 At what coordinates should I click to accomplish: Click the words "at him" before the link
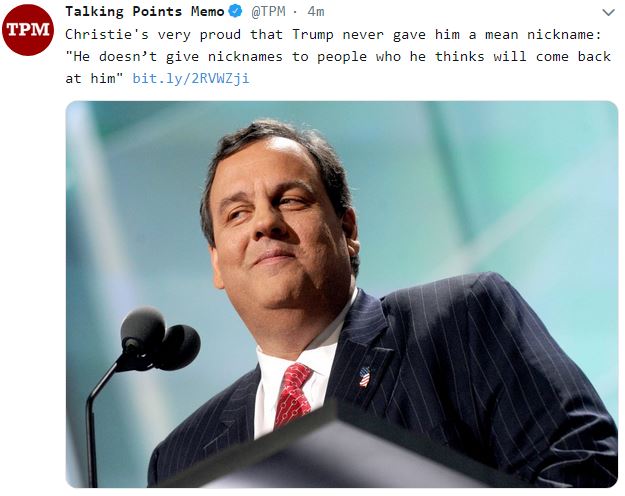[x=93, y=77]
